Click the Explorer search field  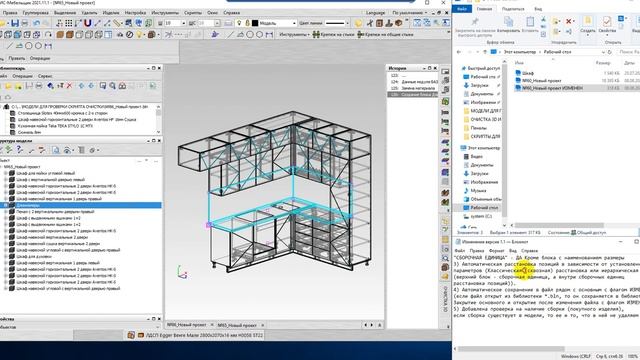(x=628, y=52)
